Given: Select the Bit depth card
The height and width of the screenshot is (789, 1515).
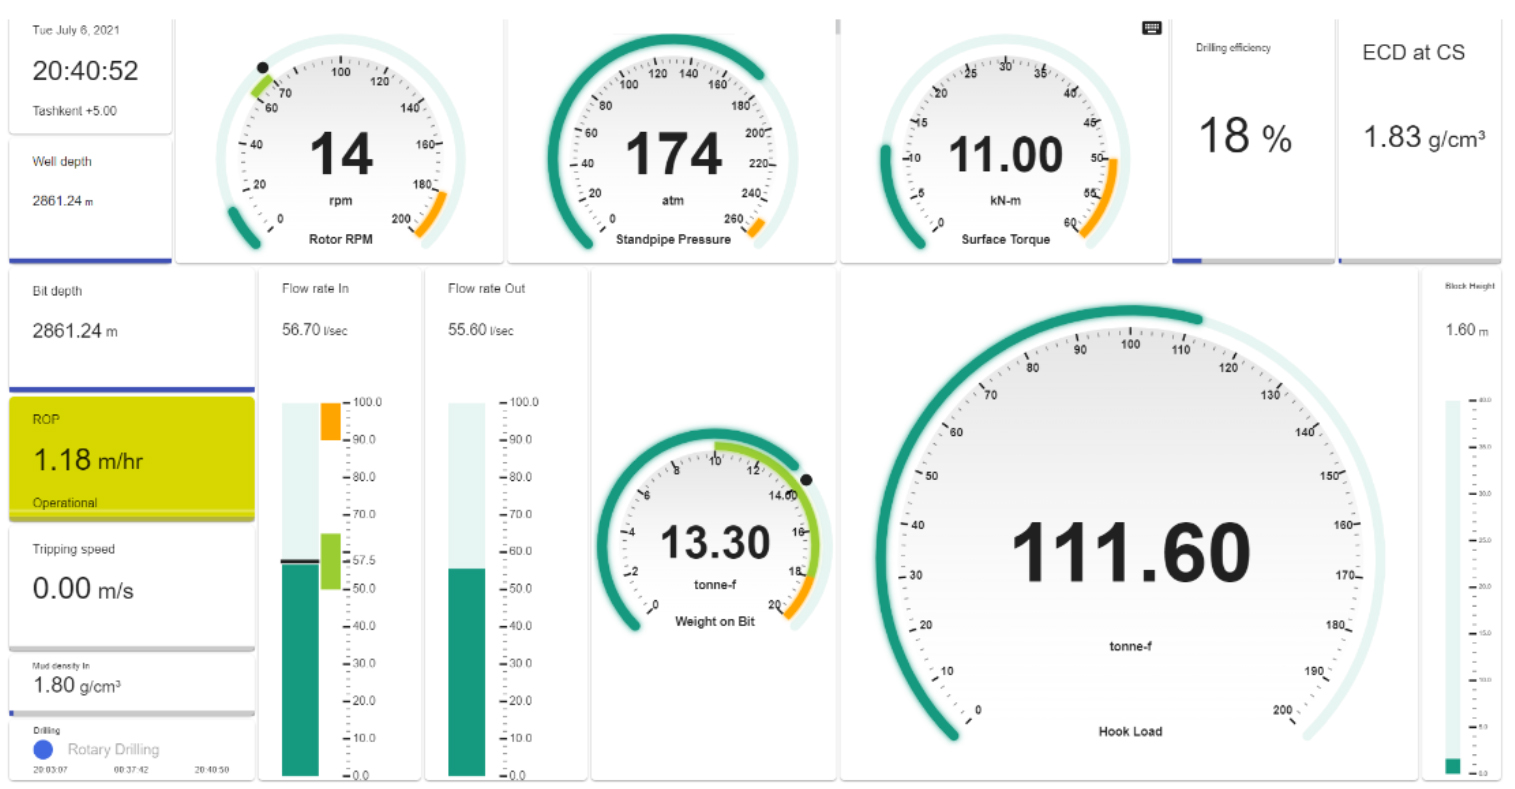Looking at the screenshot, I should pyautogui.click(x=131, y=328).
